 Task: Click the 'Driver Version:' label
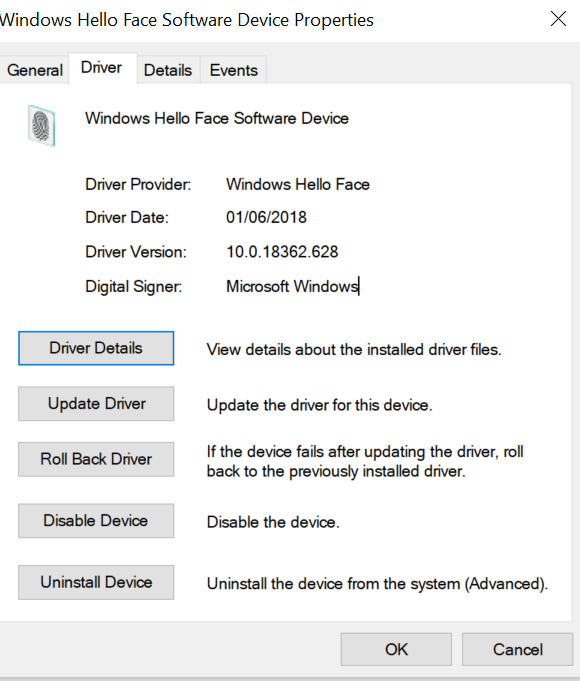click(136, 252)
